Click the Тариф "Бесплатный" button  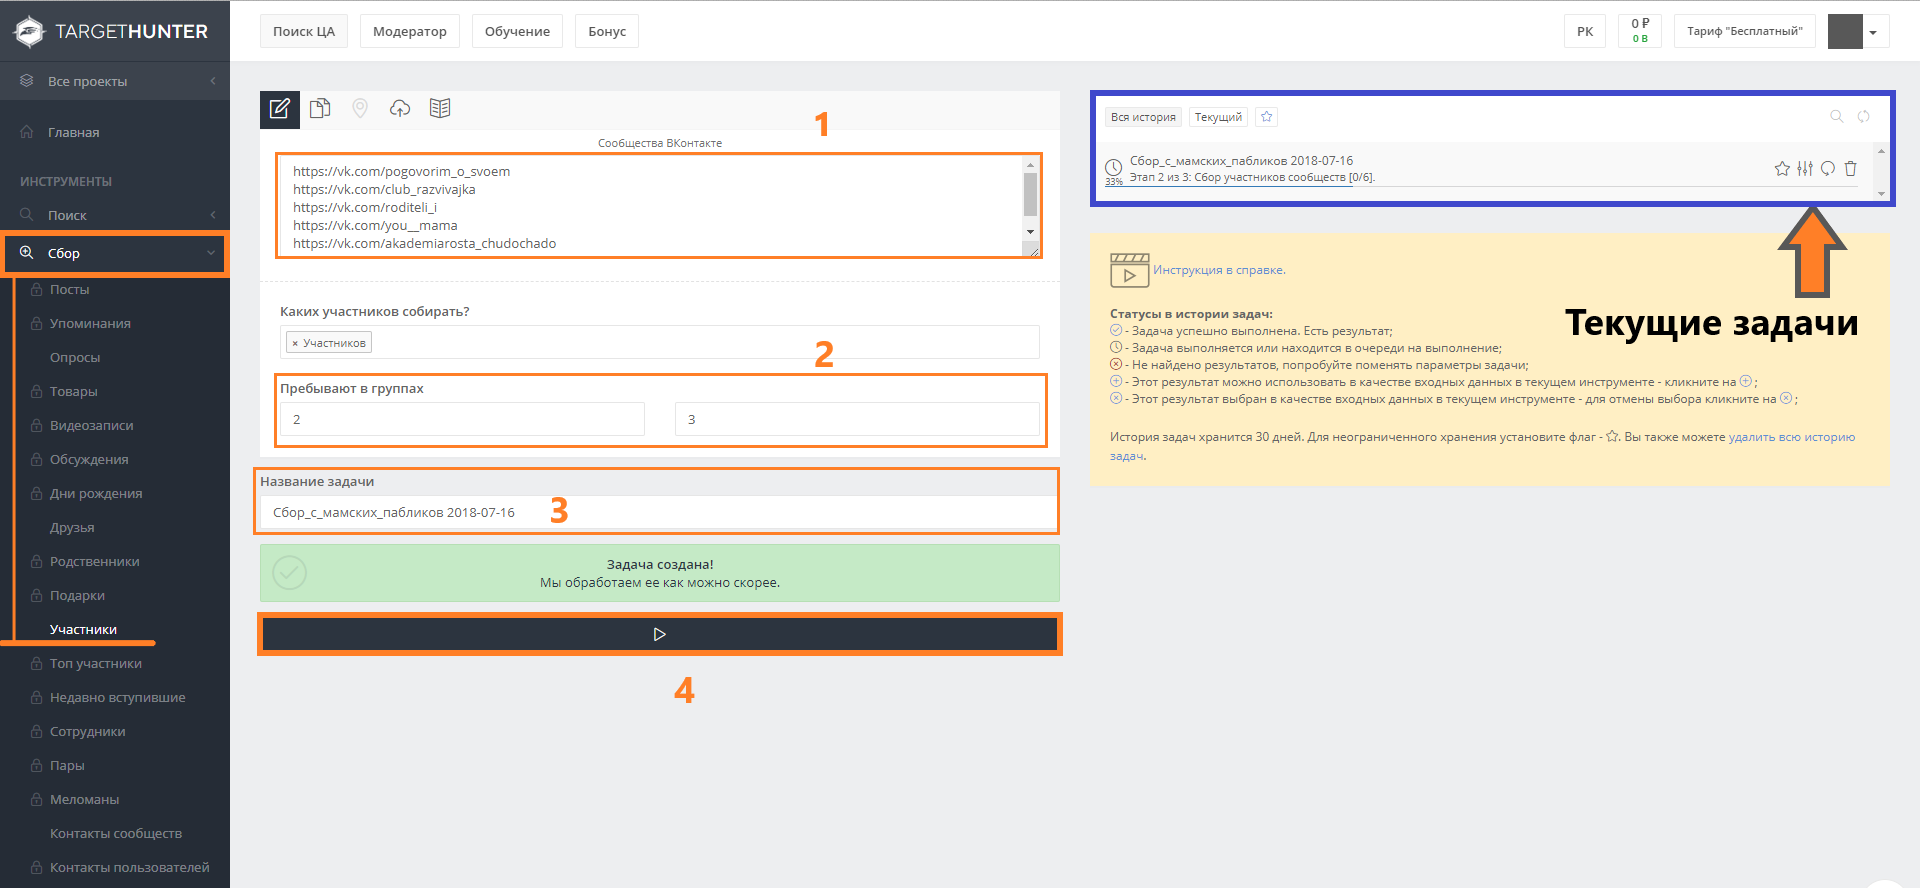click(1745, 31)
